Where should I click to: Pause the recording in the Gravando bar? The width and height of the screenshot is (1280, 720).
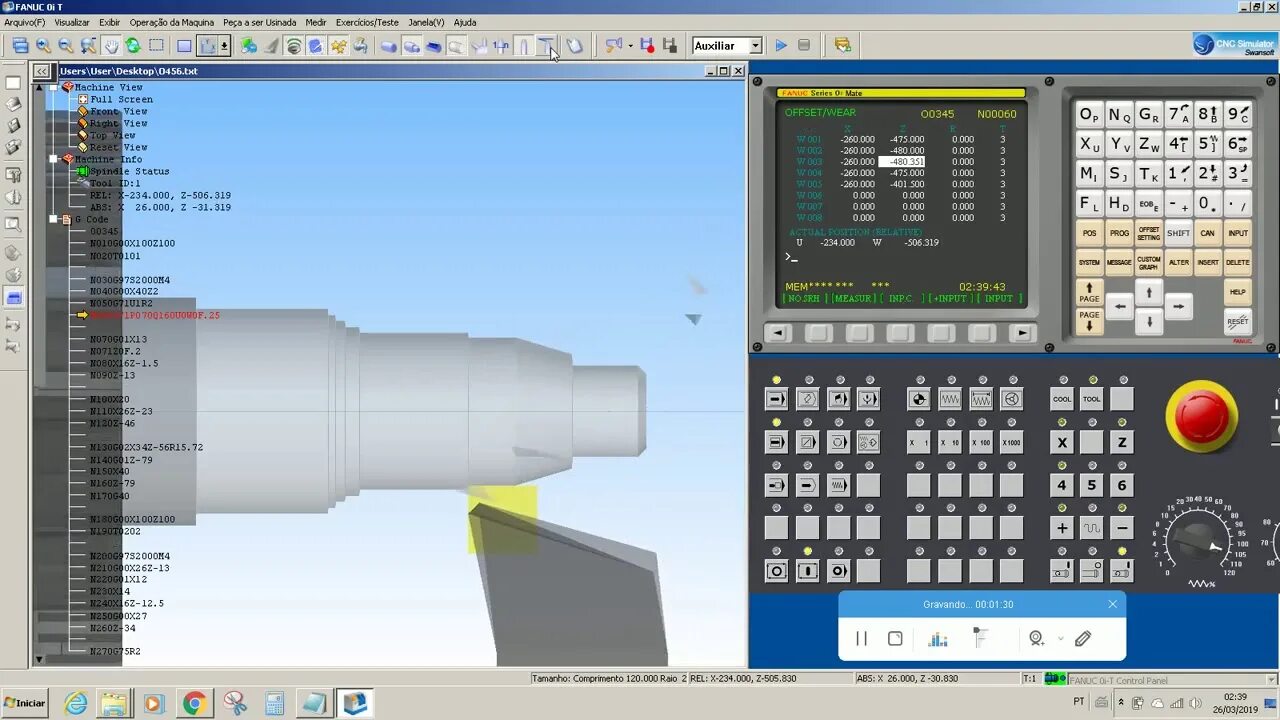tap(861, 639)
